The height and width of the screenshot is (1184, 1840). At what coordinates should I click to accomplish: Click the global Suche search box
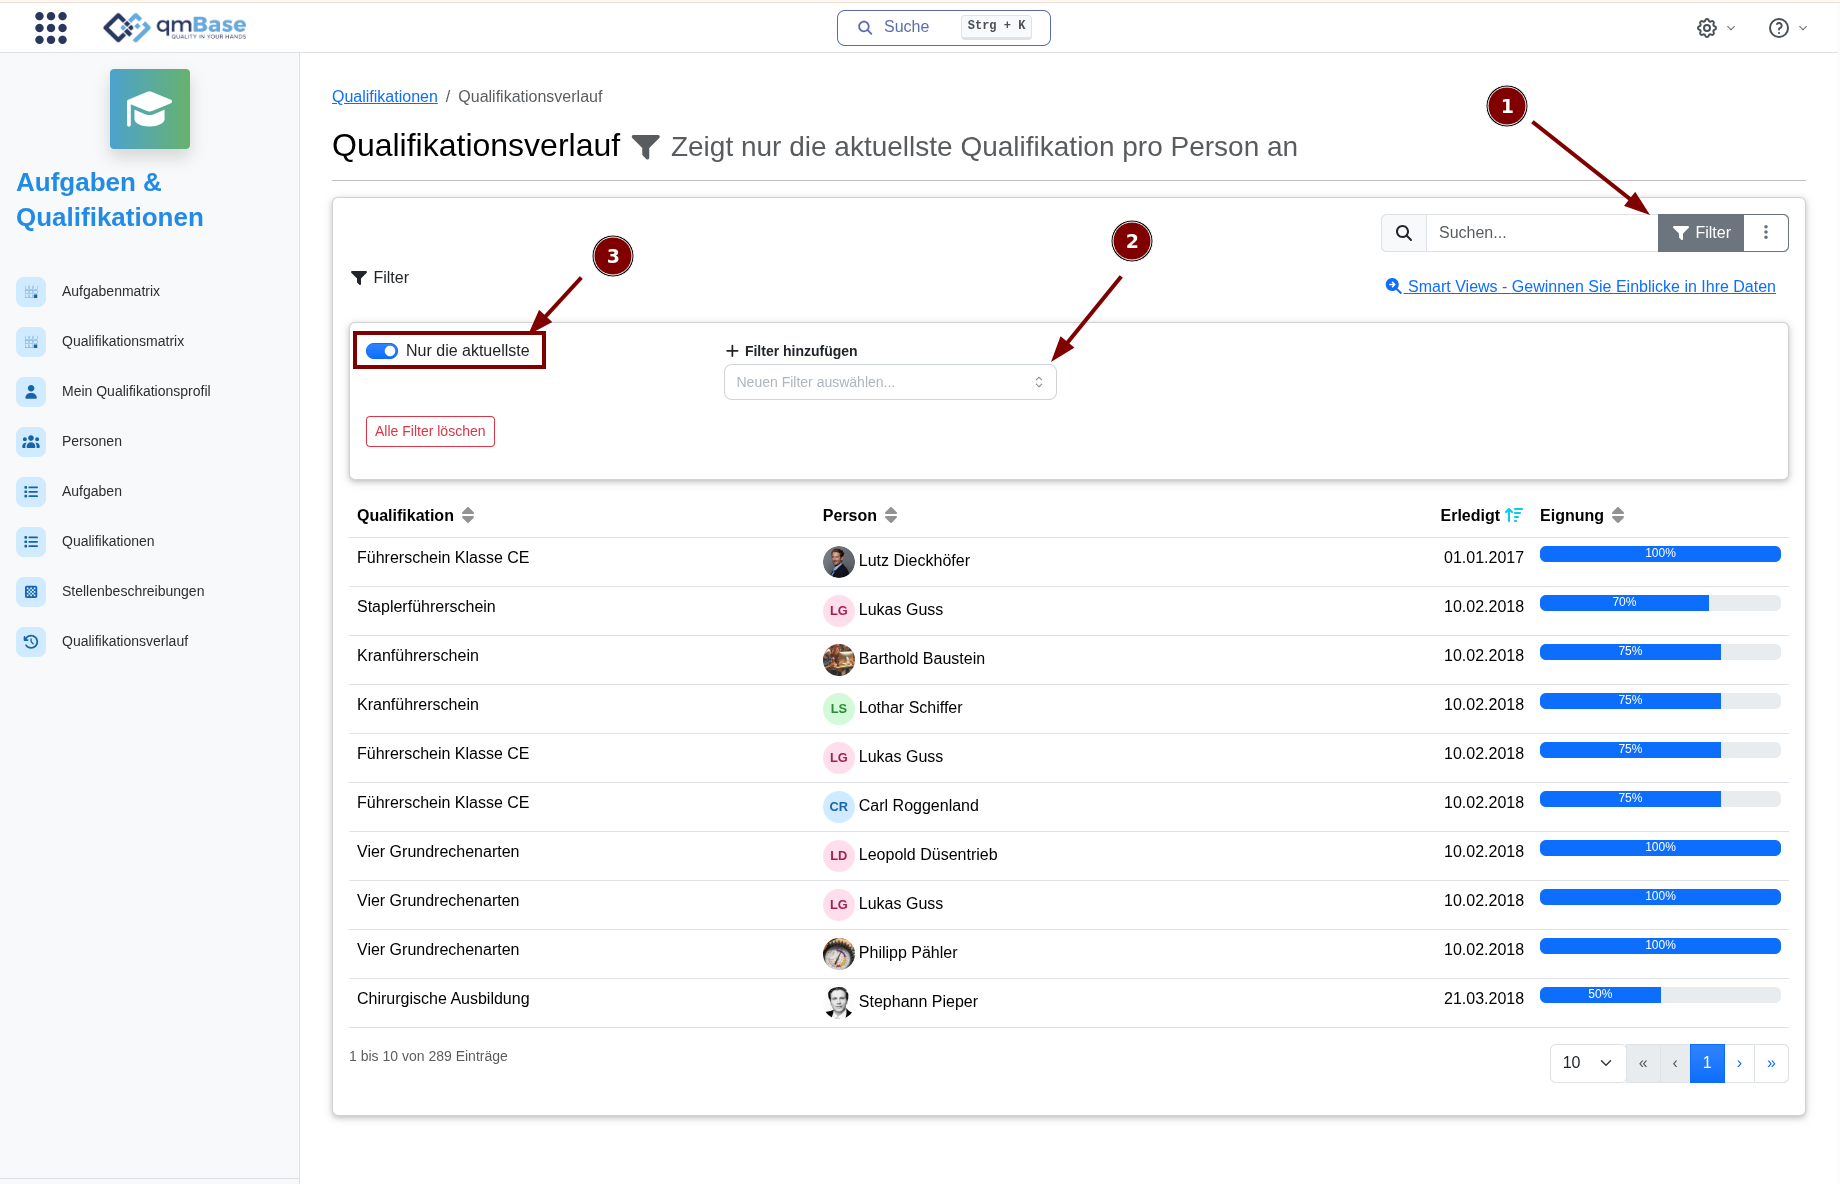click(944, 28)
